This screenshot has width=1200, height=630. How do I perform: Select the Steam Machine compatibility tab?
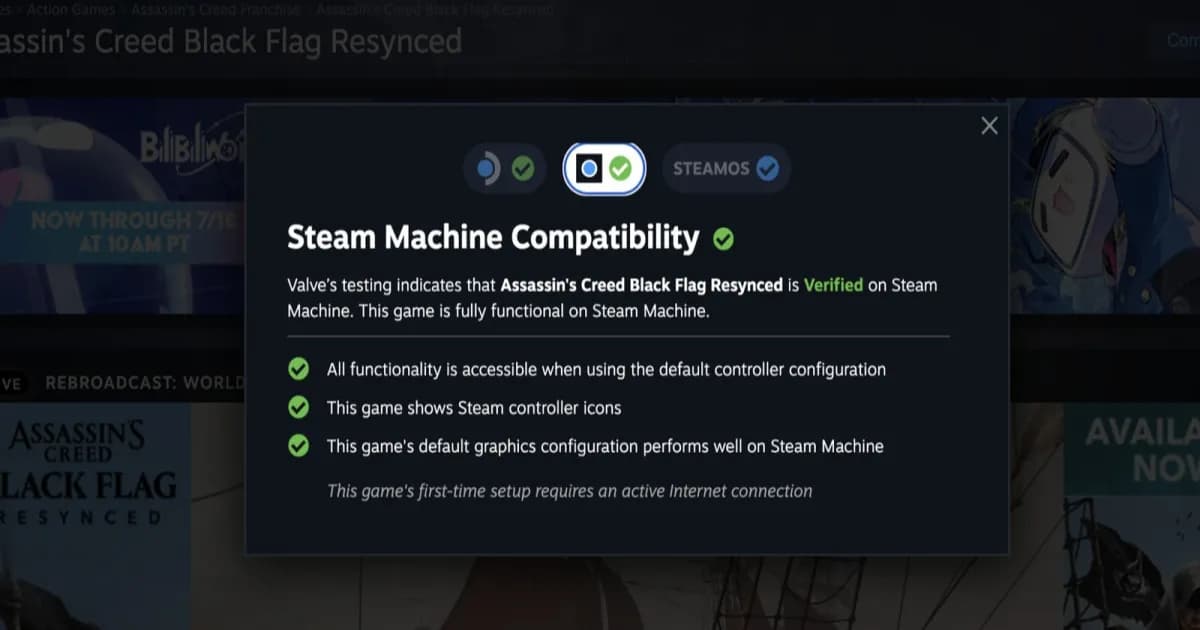coord(605,168)
